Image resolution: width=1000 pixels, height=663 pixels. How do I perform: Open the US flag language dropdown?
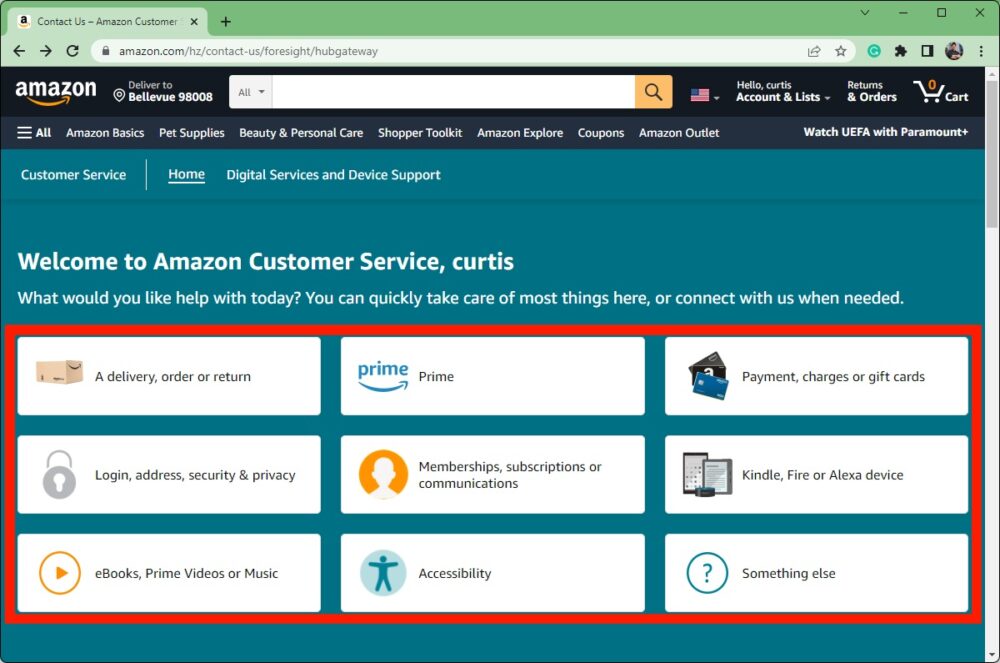702,92
